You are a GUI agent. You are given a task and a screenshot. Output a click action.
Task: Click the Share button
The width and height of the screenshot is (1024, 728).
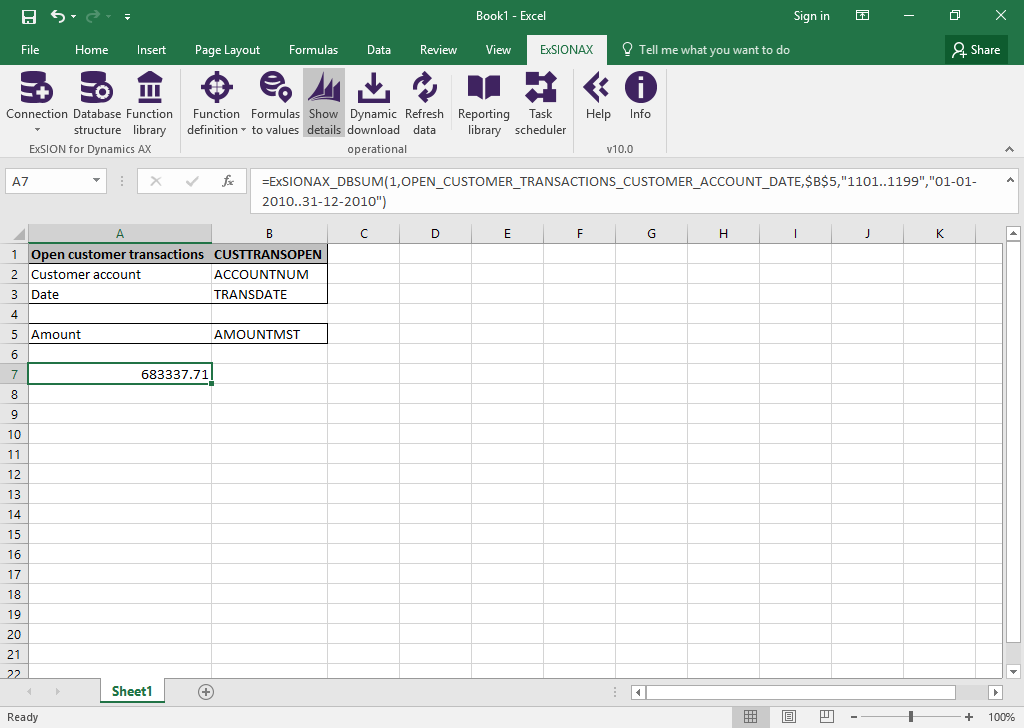click(x=976, y=50)
